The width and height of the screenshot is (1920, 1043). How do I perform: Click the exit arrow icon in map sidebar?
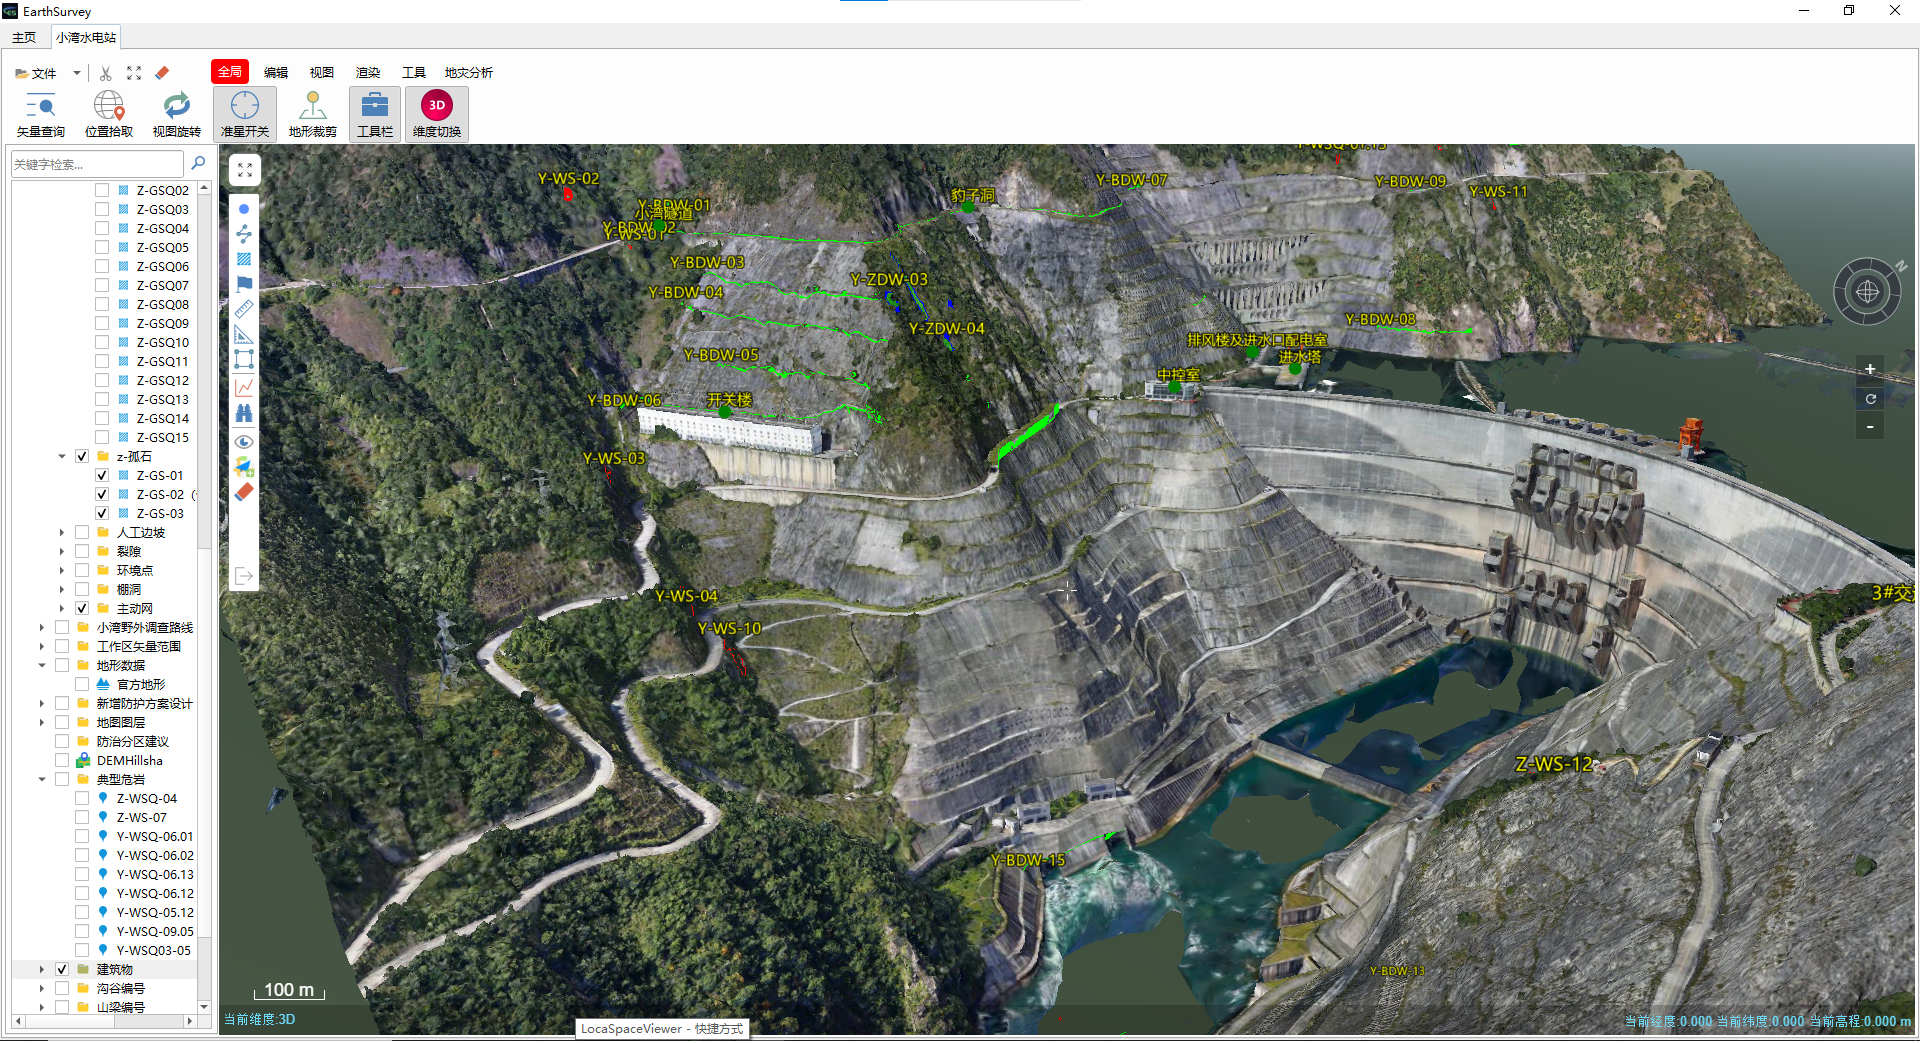(244, 576)
